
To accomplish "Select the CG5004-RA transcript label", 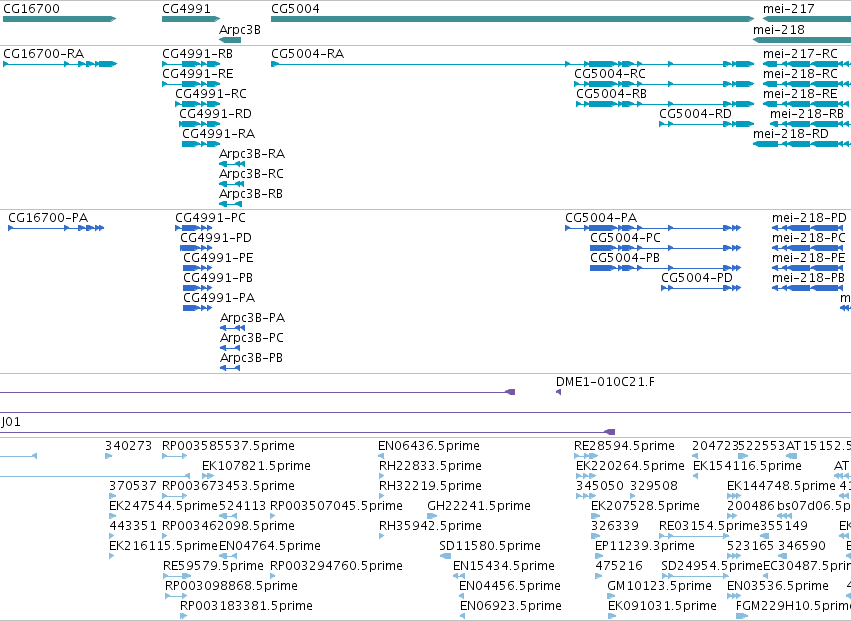I will point(307,54).
